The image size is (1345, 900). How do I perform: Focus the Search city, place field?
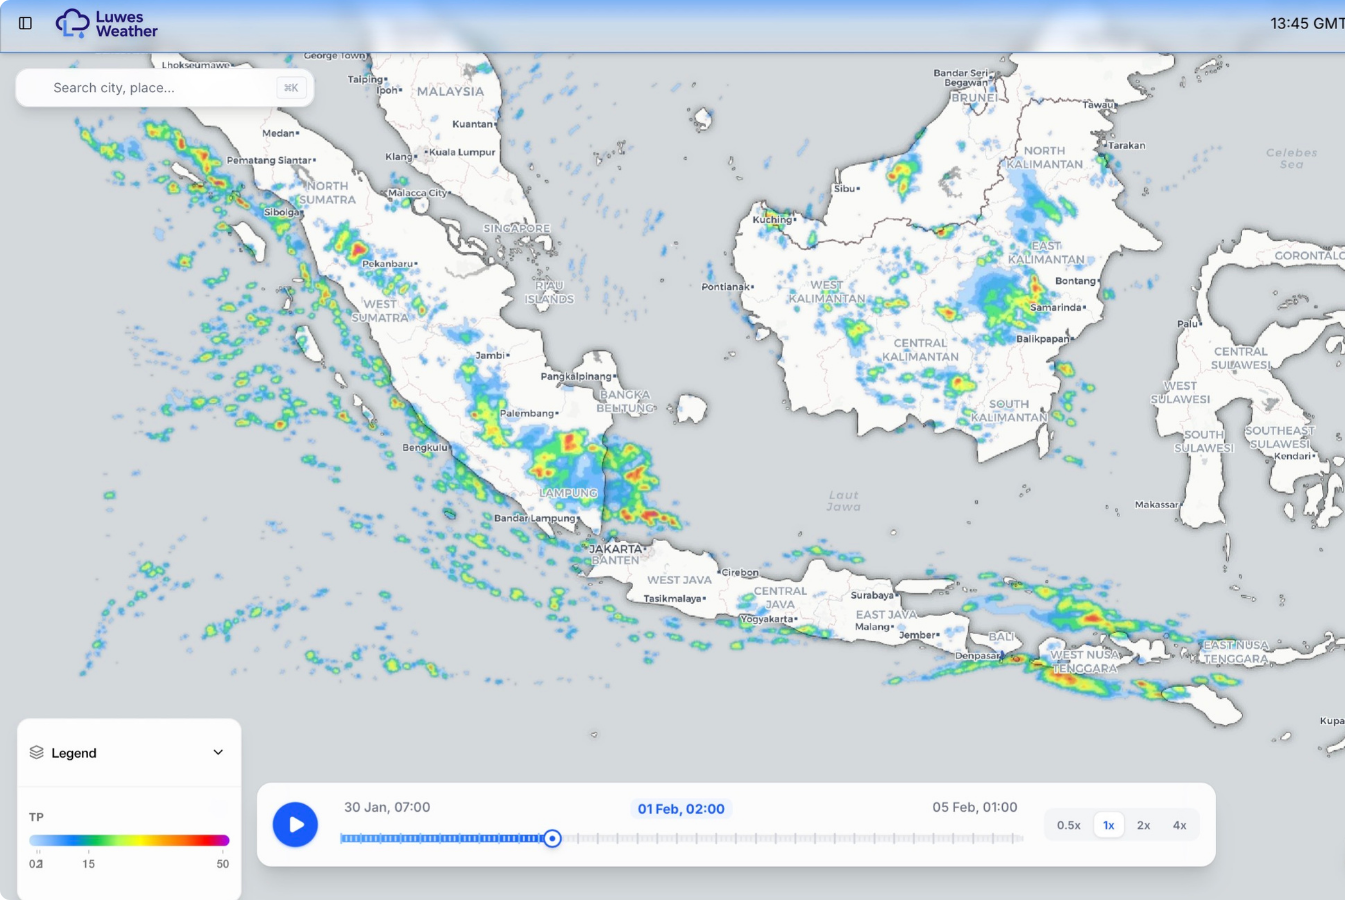(165, 88)
